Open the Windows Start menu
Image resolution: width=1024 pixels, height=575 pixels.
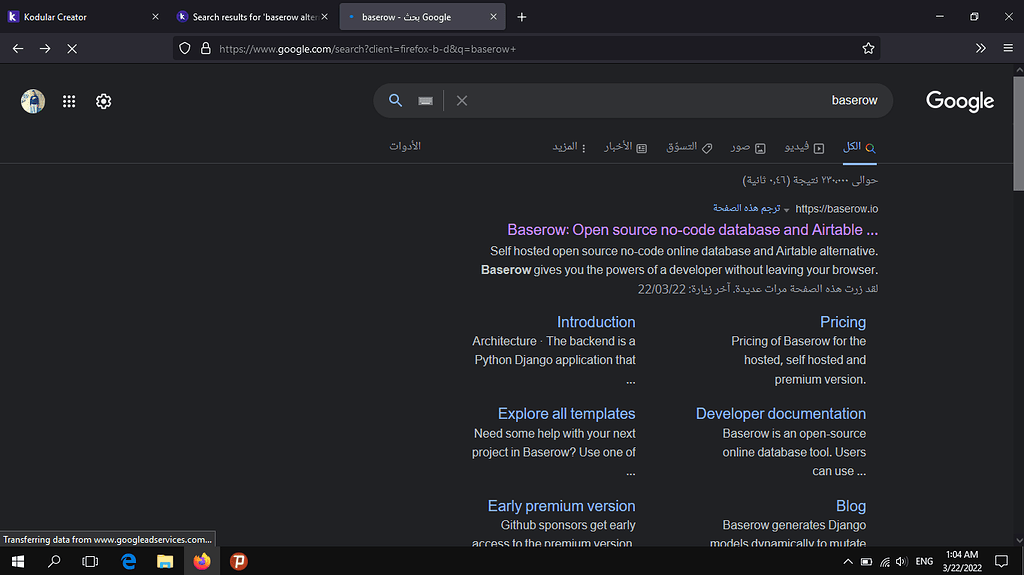(18, 561)
